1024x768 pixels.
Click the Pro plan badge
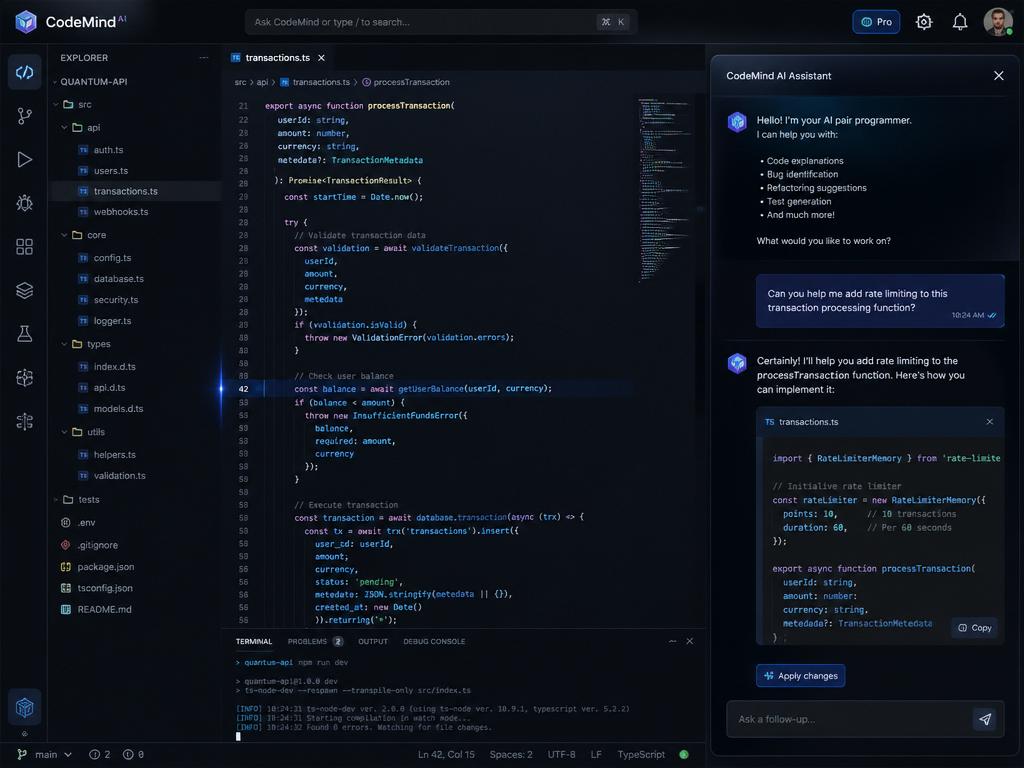point(876,22)
